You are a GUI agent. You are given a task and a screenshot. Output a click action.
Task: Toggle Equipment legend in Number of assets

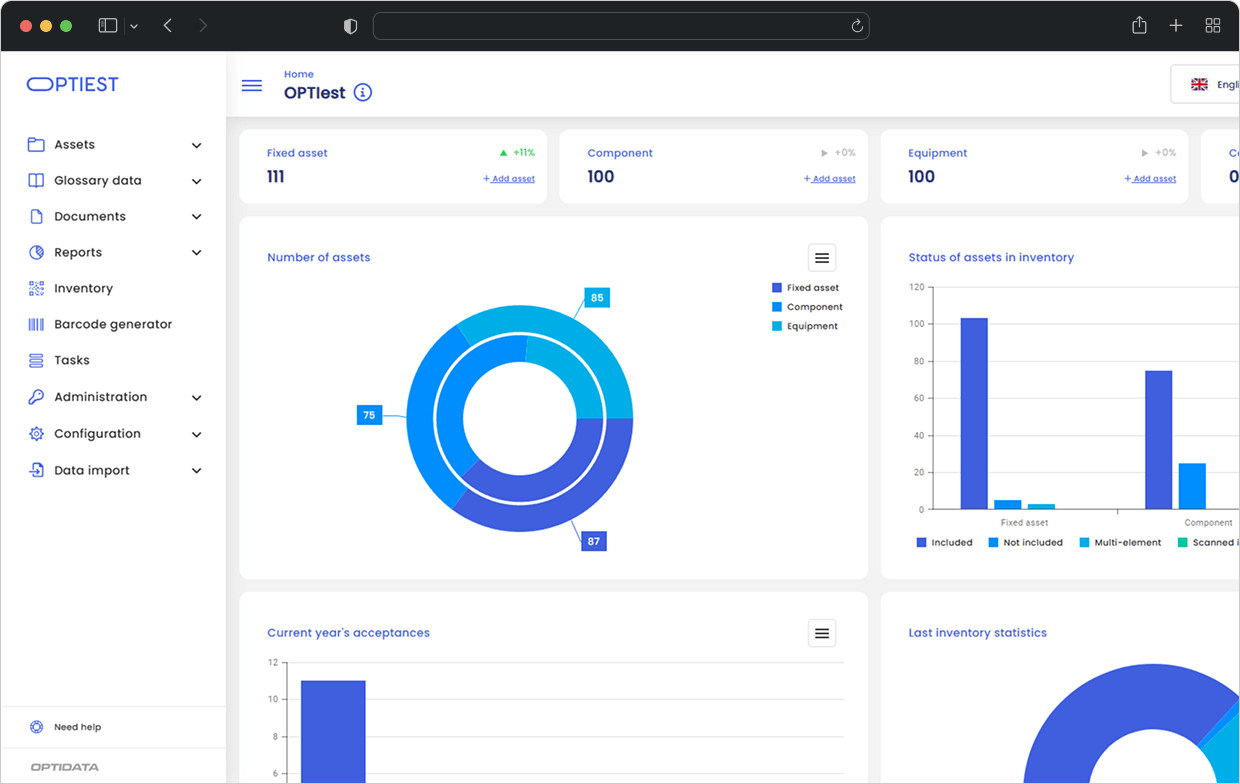click(805, 326)
